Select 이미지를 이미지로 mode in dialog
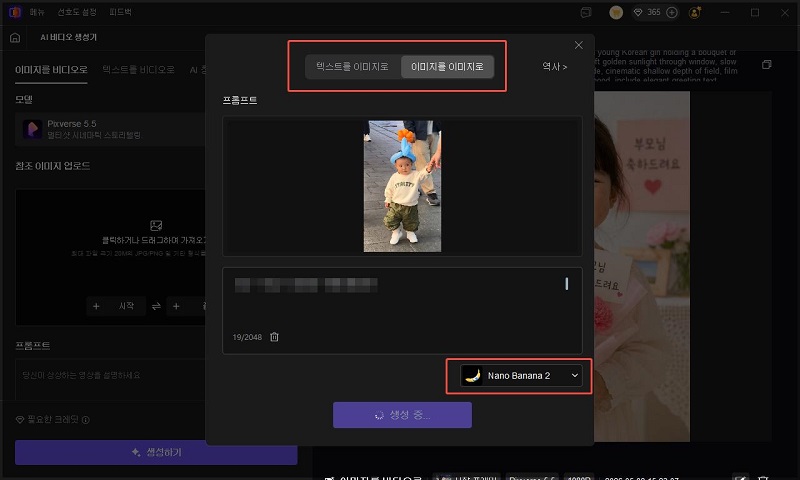The image size is (800, 480). pos(447,67)
